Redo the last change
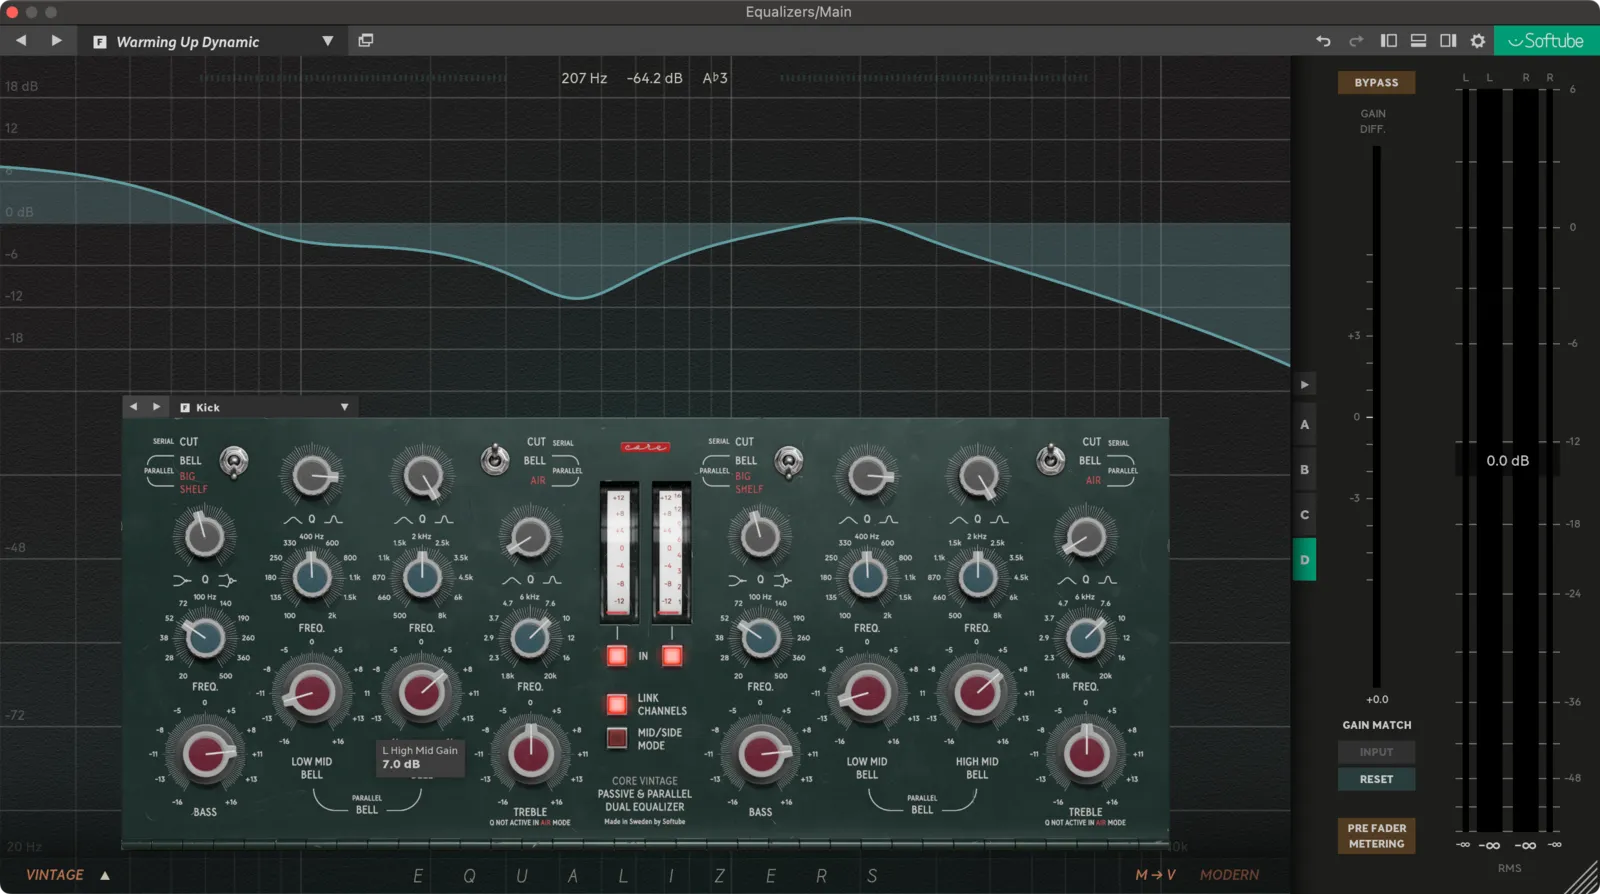The width and height of the screenshot is (1600, 894). coord(1356,41)
